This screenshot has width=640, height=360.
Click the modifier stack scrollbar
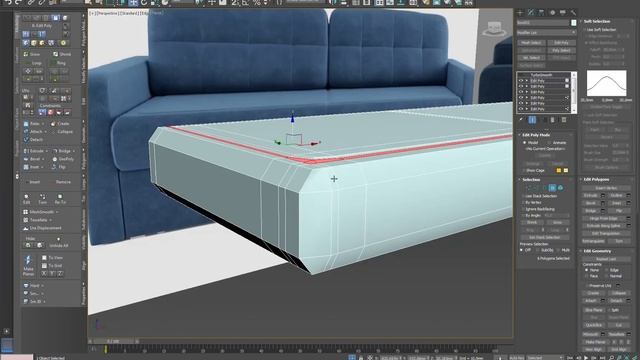pos(574,93)
